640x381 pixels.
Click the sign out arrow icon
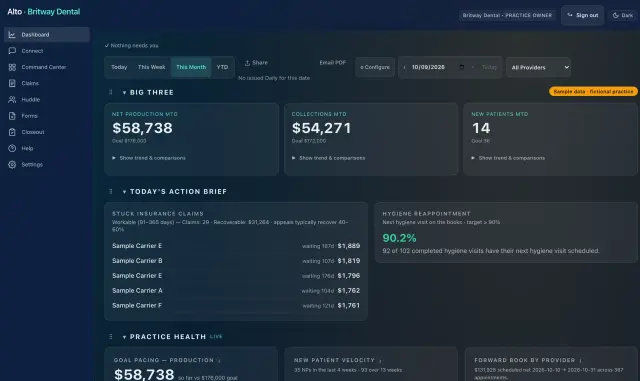(x=570, y=15)
